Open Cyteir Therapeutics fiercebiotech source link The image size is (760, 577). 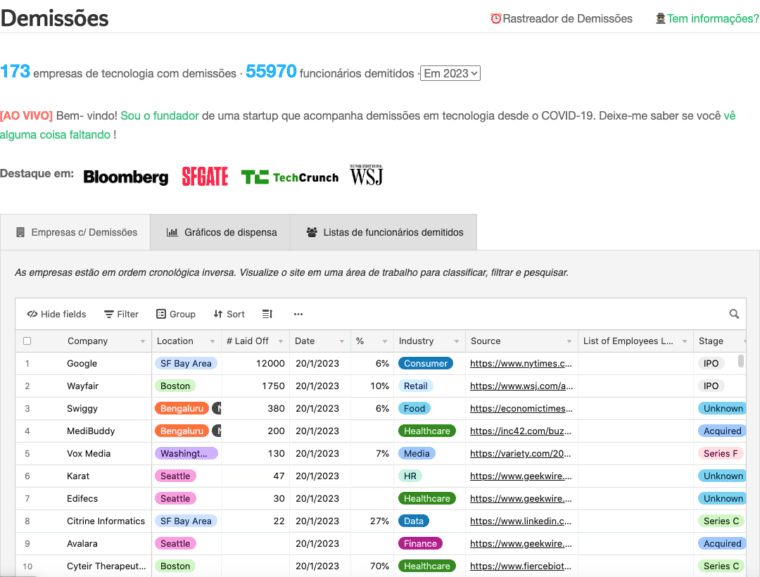tap(521, 566)
